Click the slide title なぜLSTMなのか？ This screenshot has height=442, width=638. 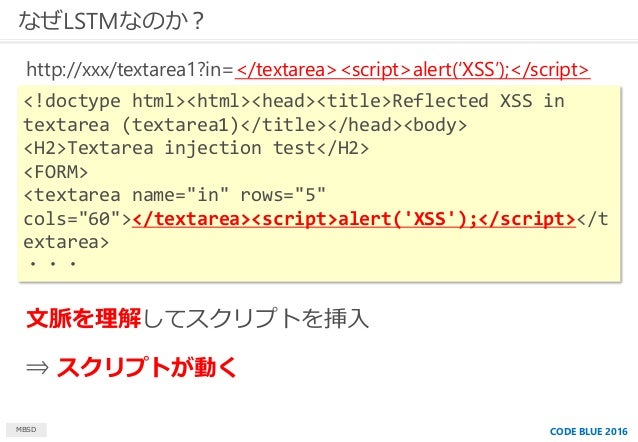[111, 21]
